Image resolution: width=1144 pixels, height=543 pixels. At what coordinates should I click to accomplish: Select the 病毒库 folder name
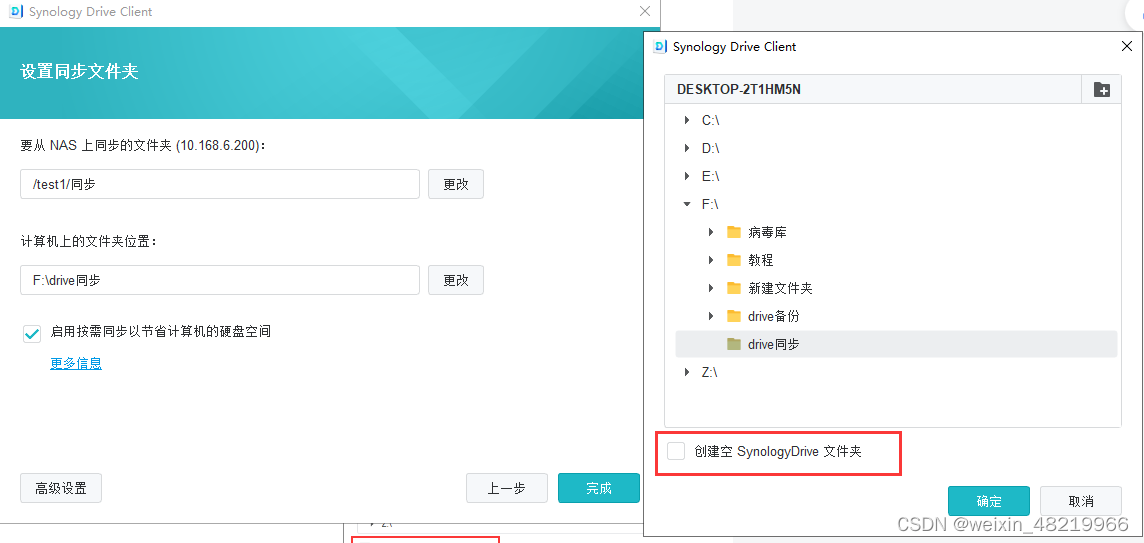767,232
